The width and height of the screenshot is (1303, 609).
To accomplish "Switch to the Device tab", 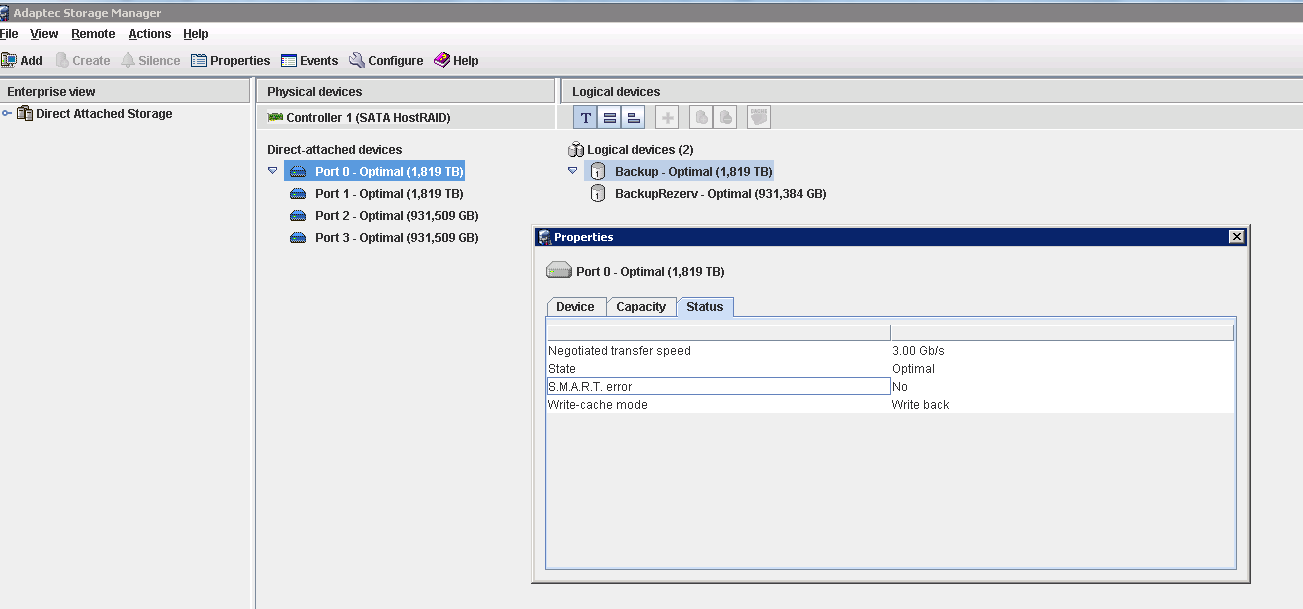I will tap(575, 307).
